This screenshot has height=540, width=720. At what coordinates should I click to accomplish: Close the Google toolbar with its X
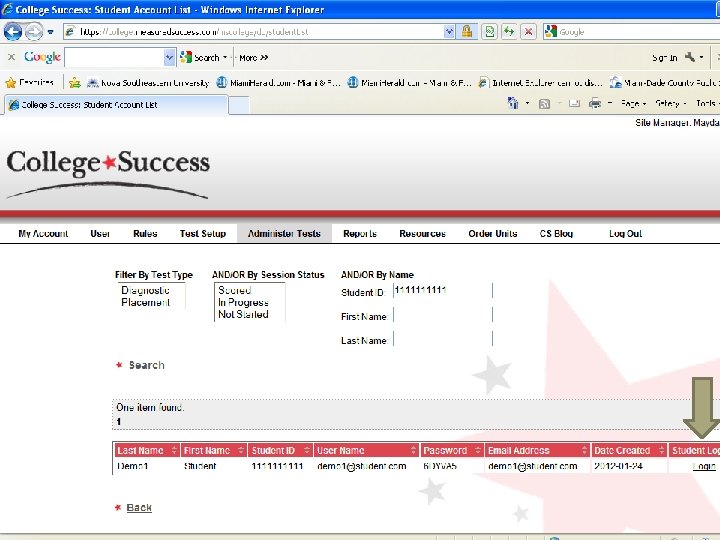(11, 57)
